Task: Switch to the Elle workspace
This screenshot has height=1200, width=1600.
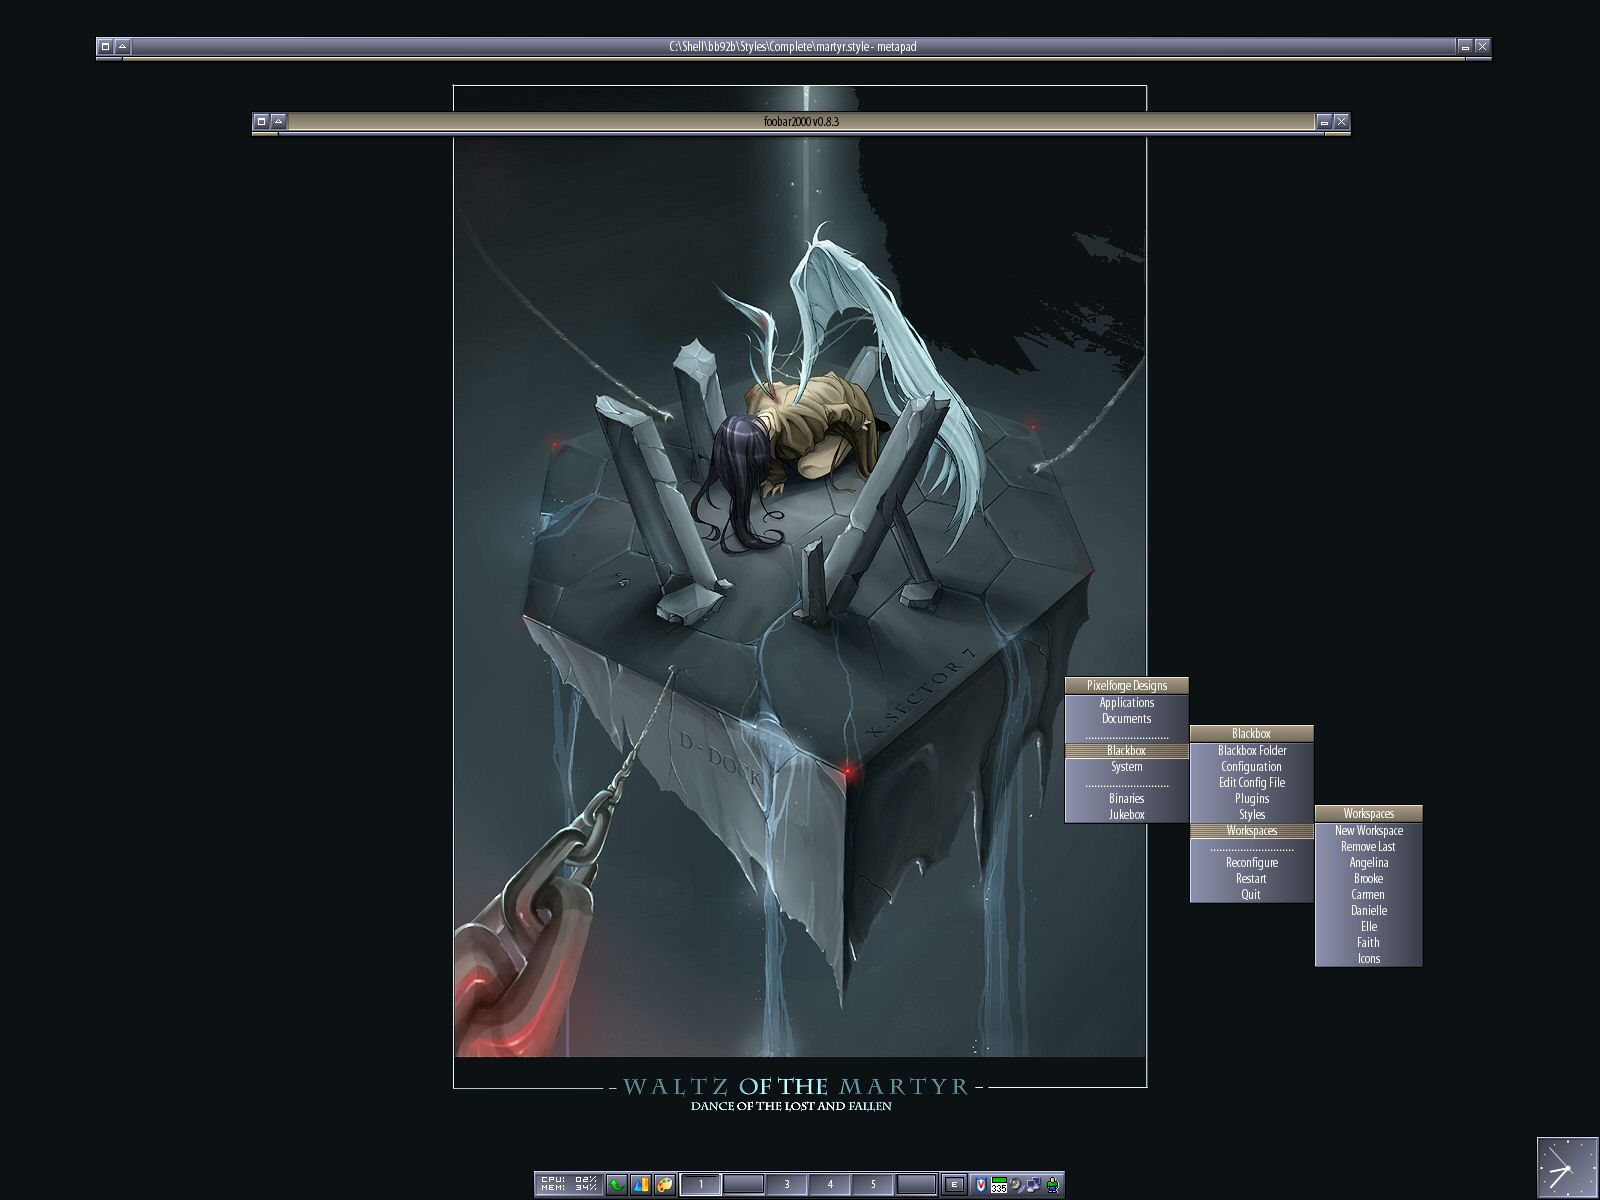Action: pos(1368,927)
